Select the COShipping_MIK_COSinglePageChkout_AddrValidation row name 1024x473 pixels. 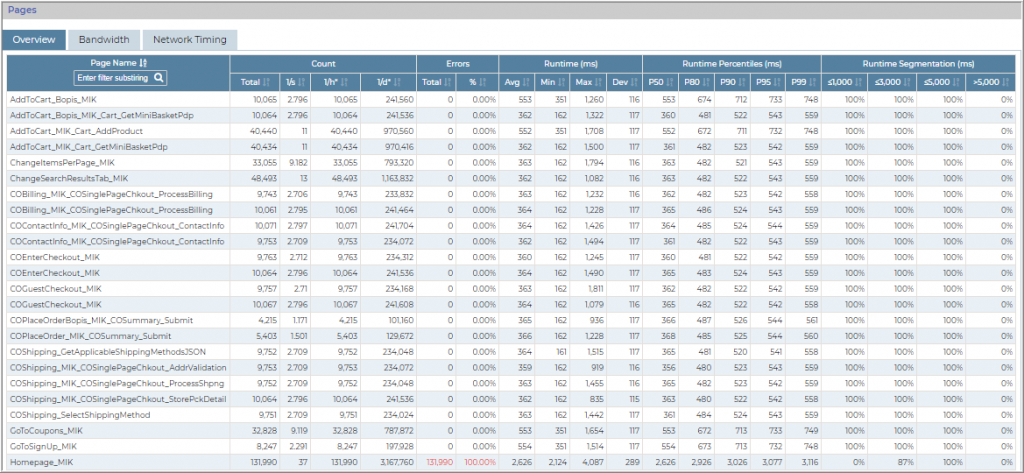[118, 367]
